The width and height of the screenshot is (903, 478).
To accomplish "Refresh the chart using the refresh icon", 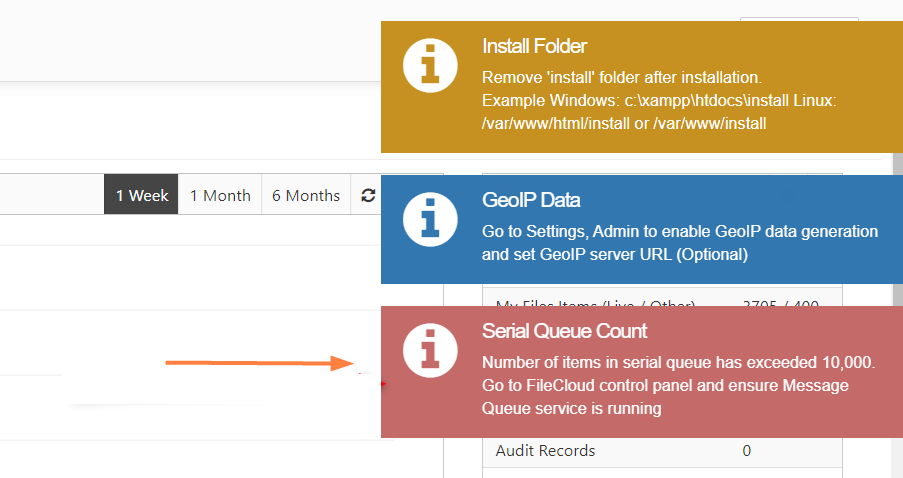I will tap(367, 195).
